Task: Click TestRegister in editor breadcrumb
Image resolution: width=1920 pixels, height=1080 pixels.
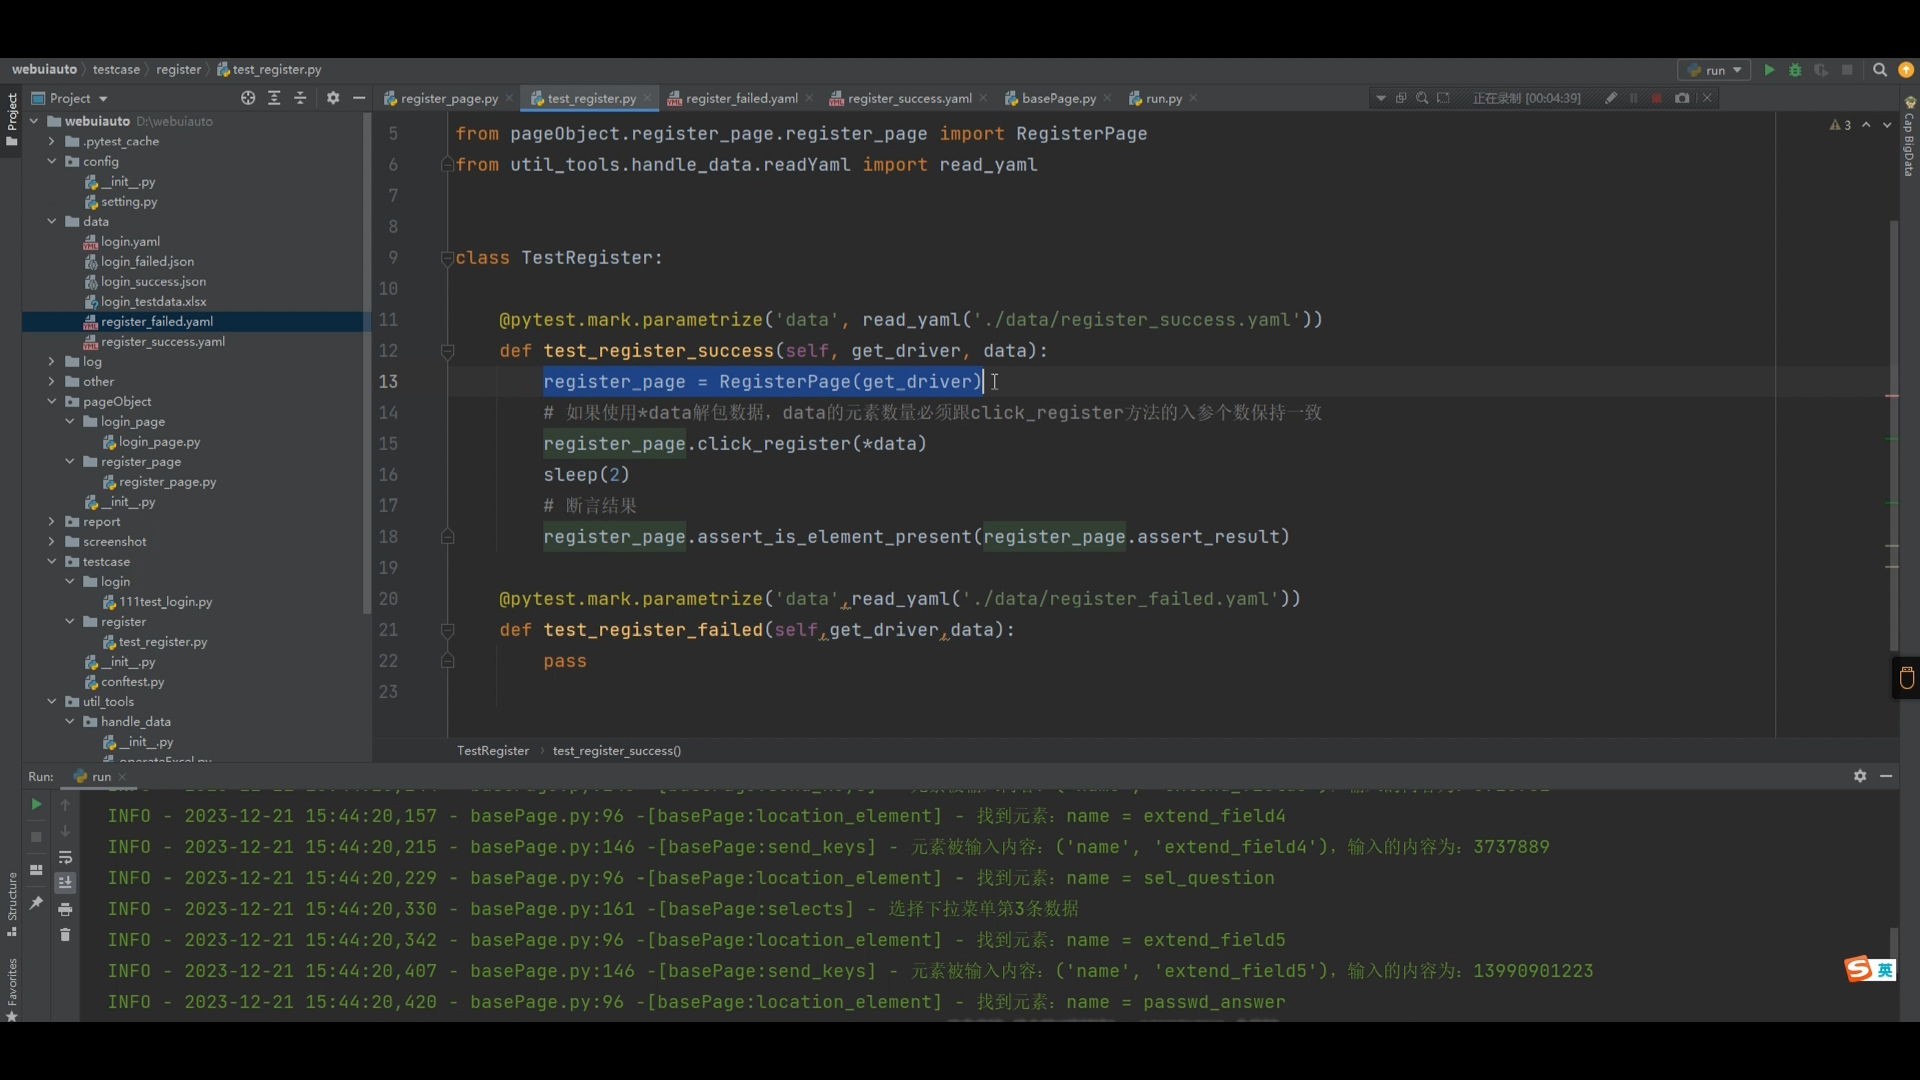Action: [x=493, y=750]
